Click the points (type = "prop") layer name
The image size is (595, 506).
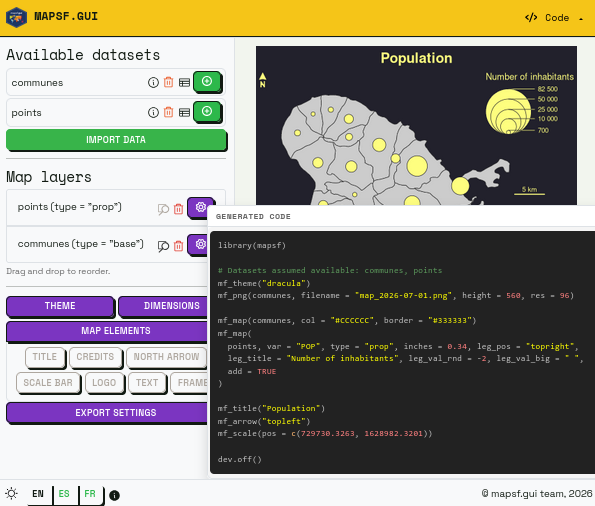(69, 207)
